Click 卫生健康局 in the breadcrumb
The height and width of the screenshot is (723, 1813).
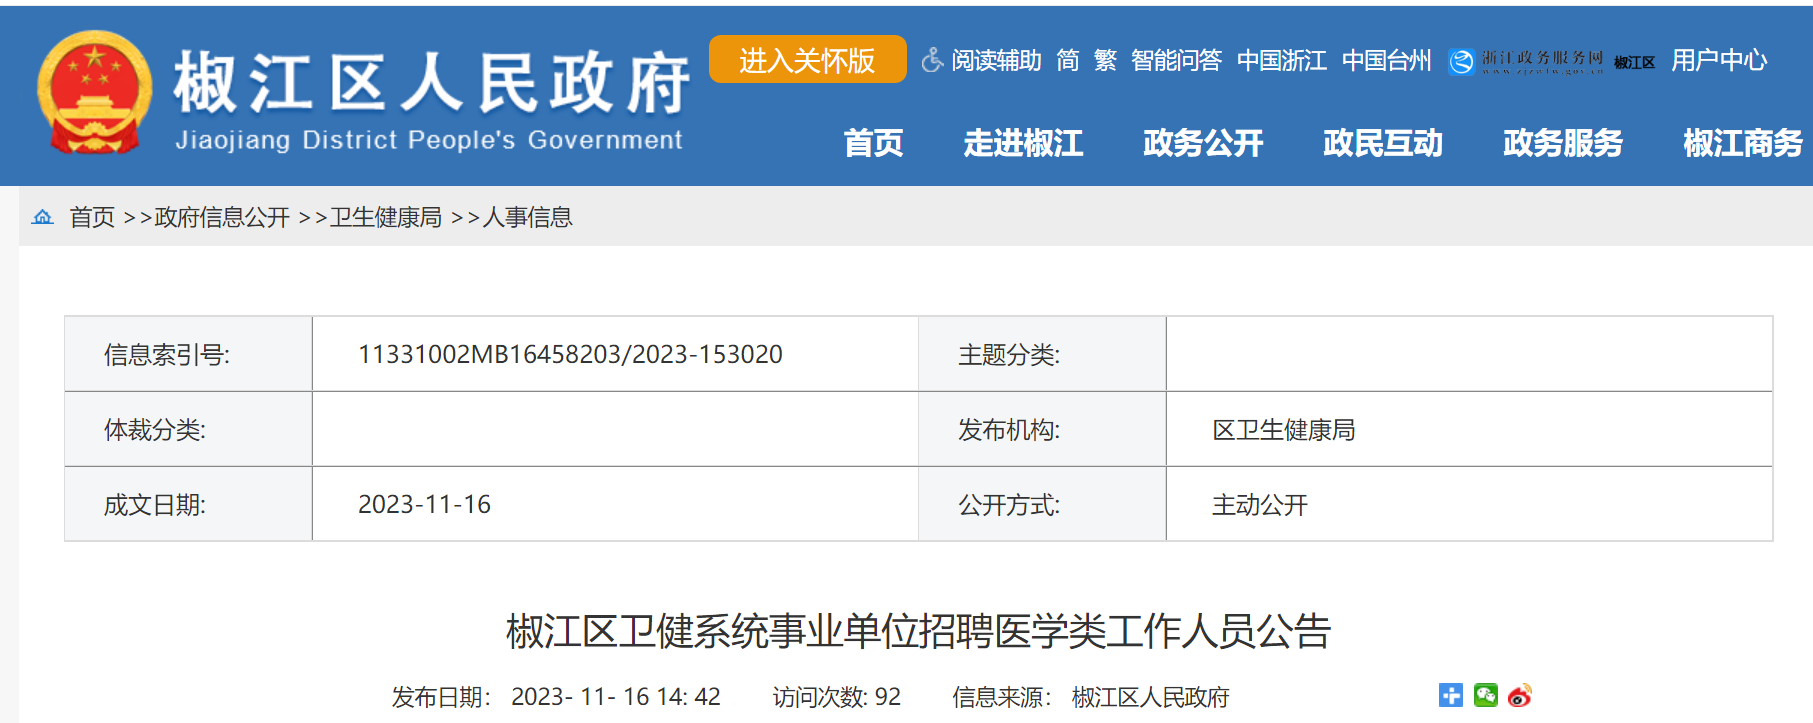pos(386,217)
